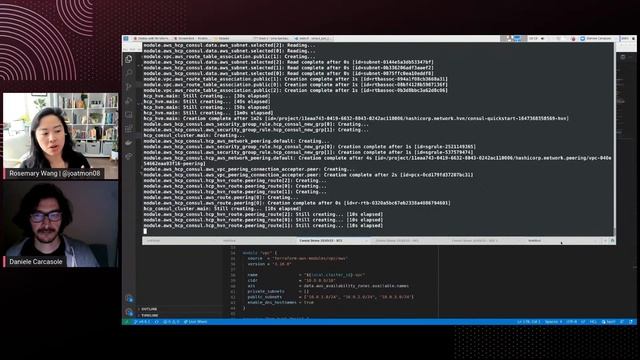
Task: Click the terminal vertical scrollbar
Action: pyautogui.click(x=614, y=139)
